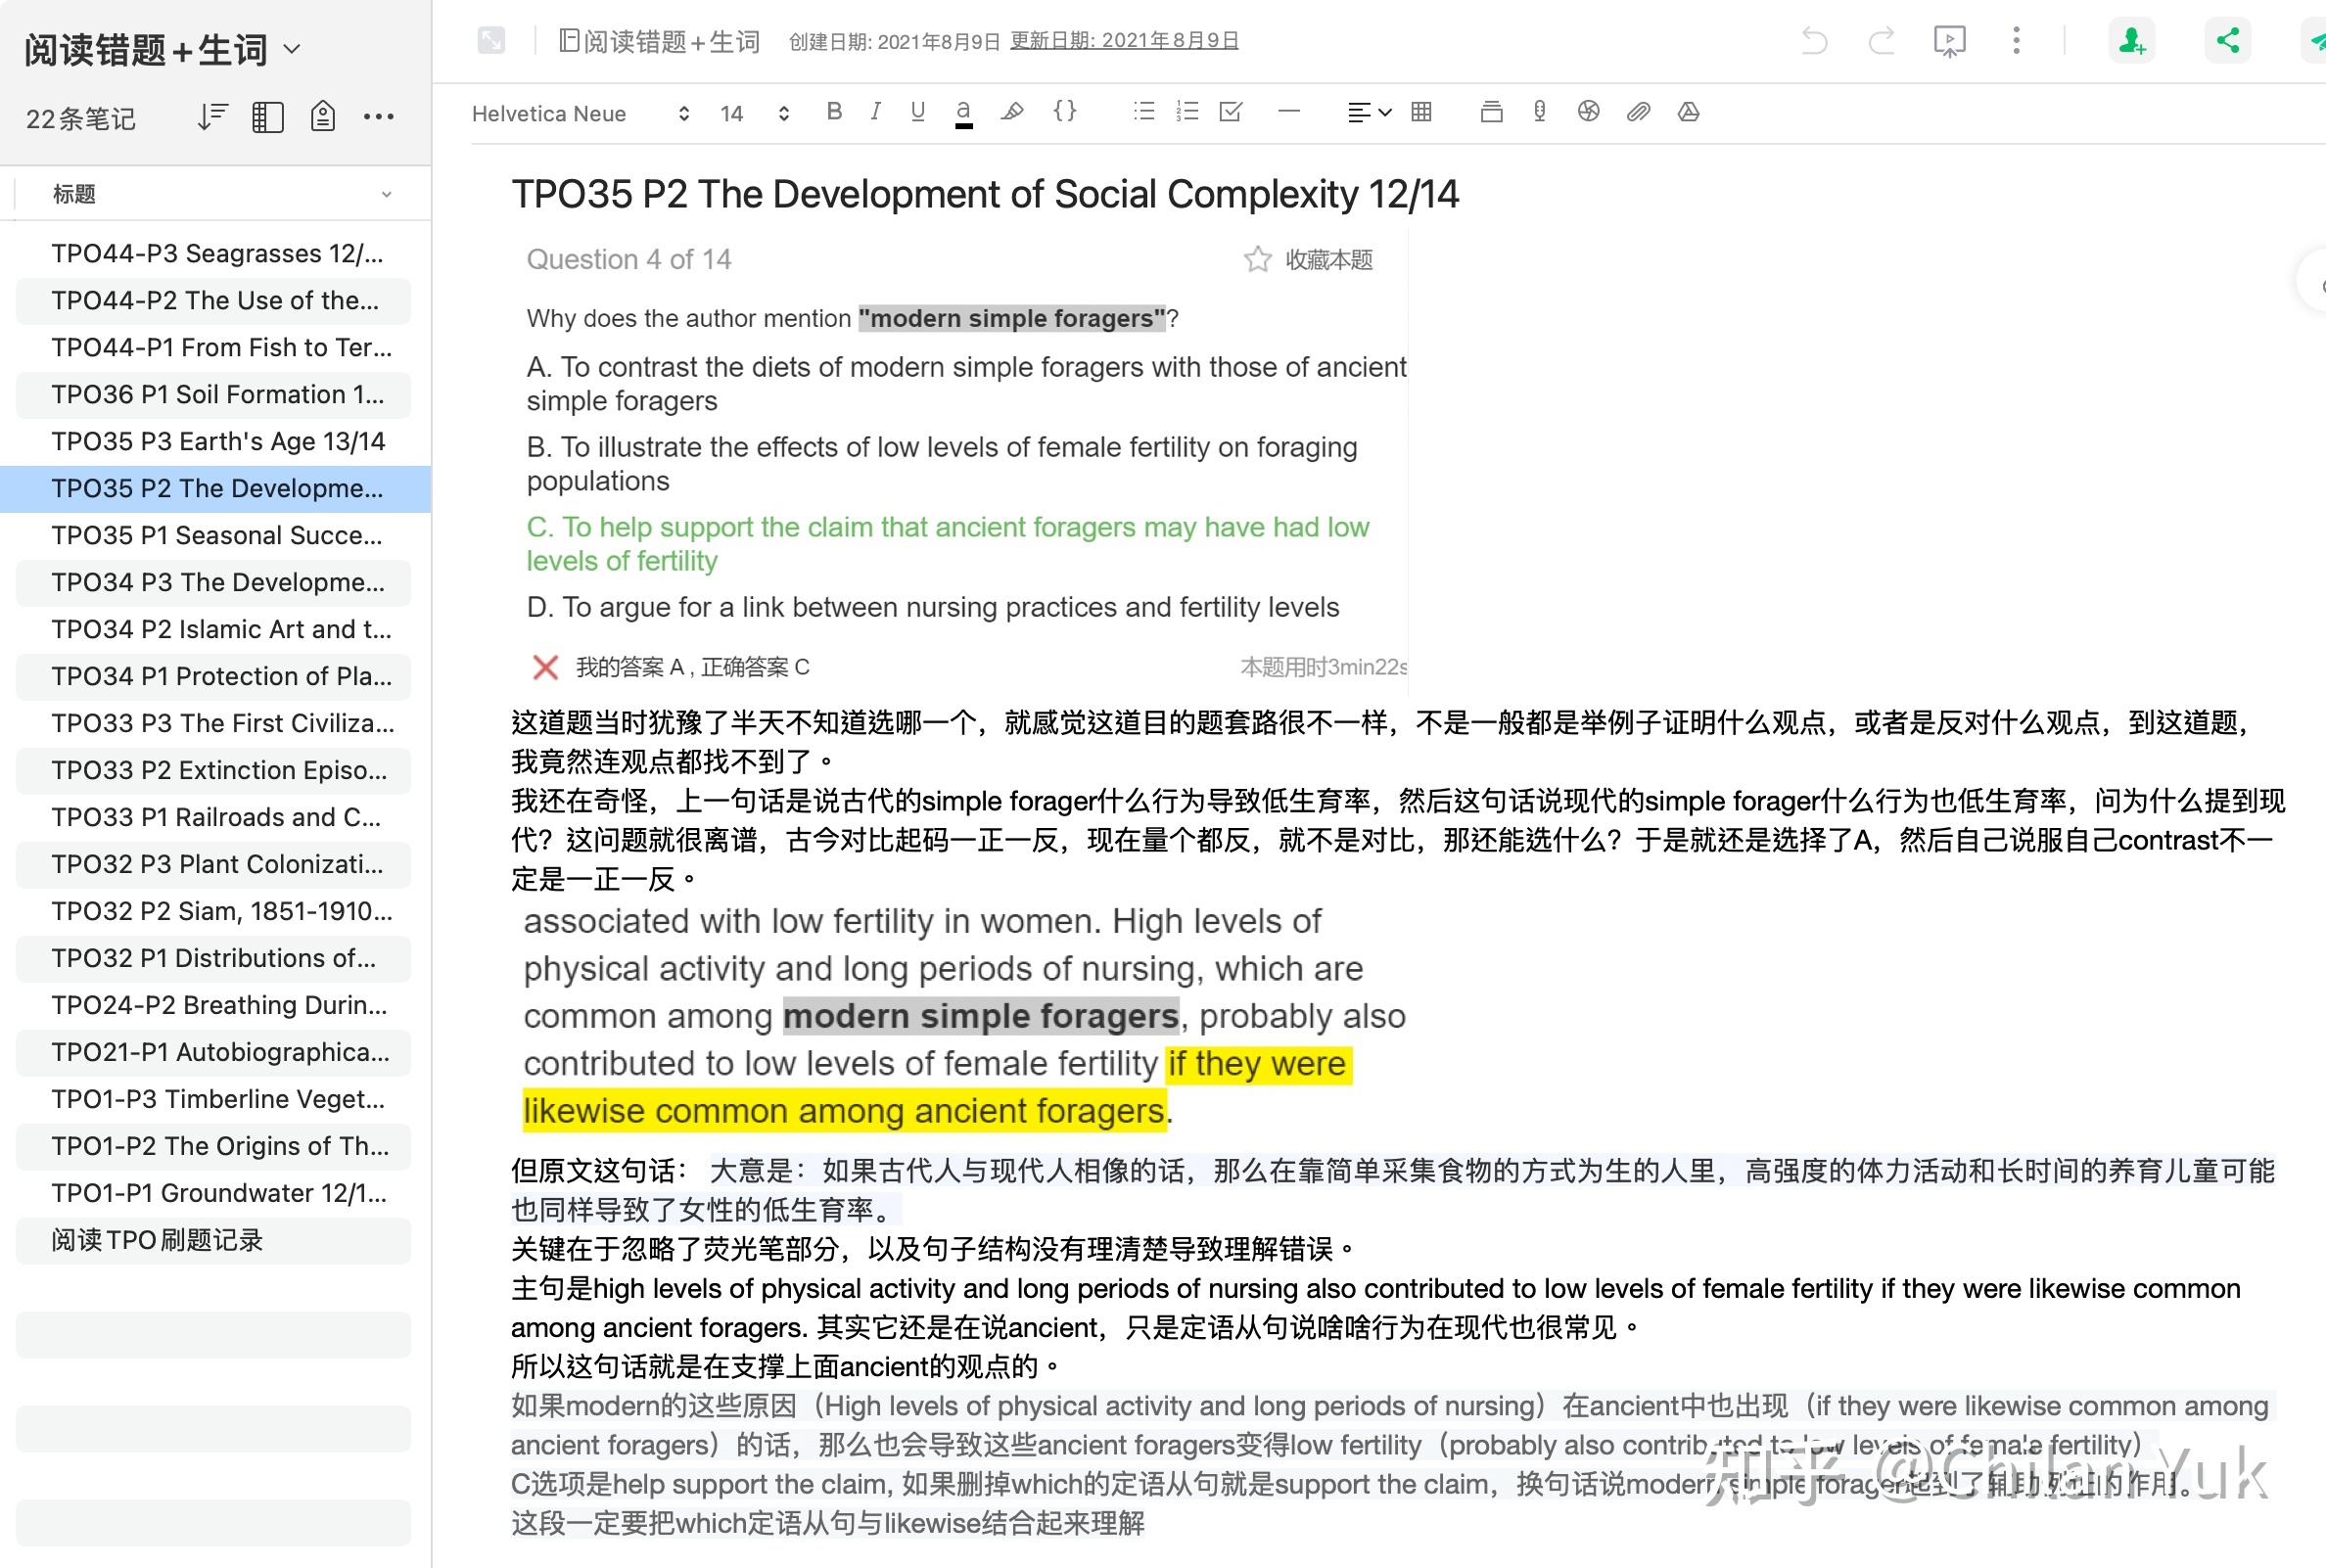Insert a code block
This screenshot has height=1568, width=2326.
point(1065,111)
